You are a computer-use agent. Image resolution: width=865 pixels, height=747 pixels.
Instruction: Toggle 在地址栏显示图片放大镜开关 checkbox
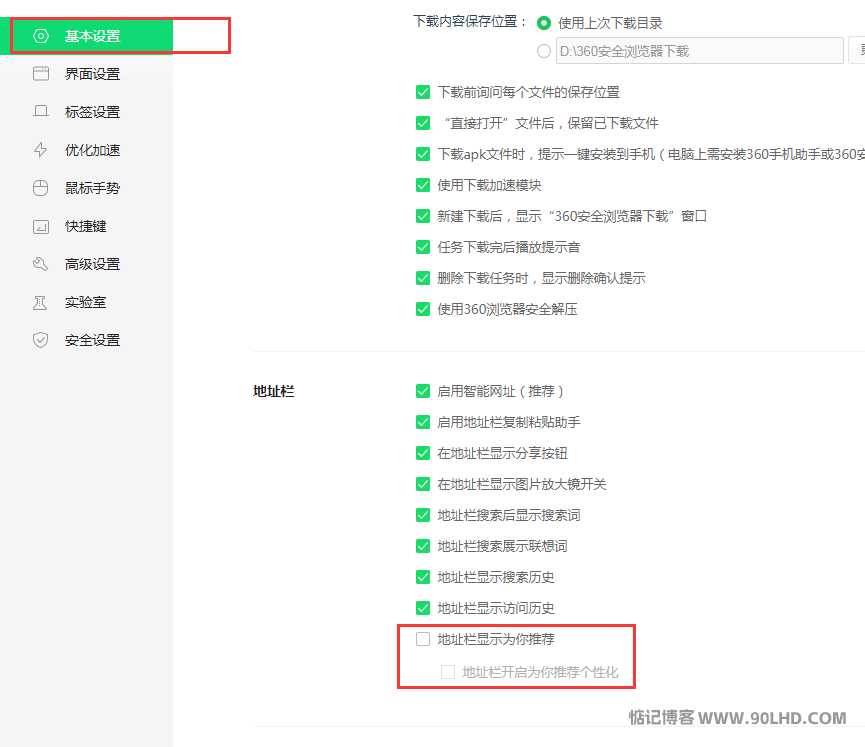tap(423, 484)
